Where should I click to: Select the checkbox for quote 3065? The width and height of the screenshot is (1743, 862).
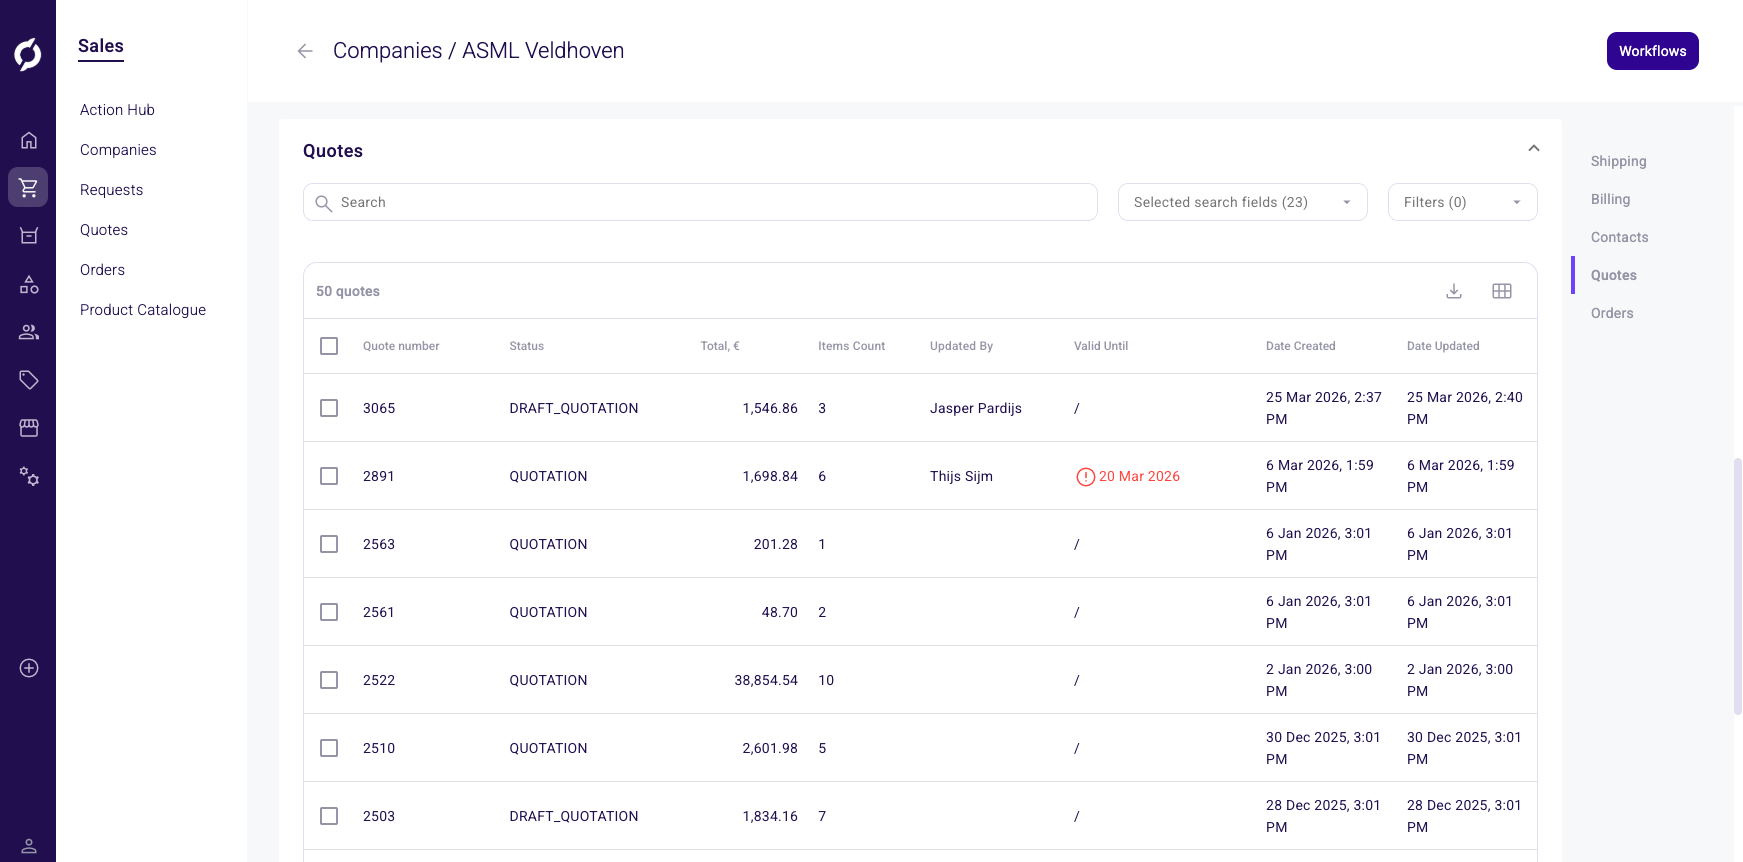(x=329, y=408)
